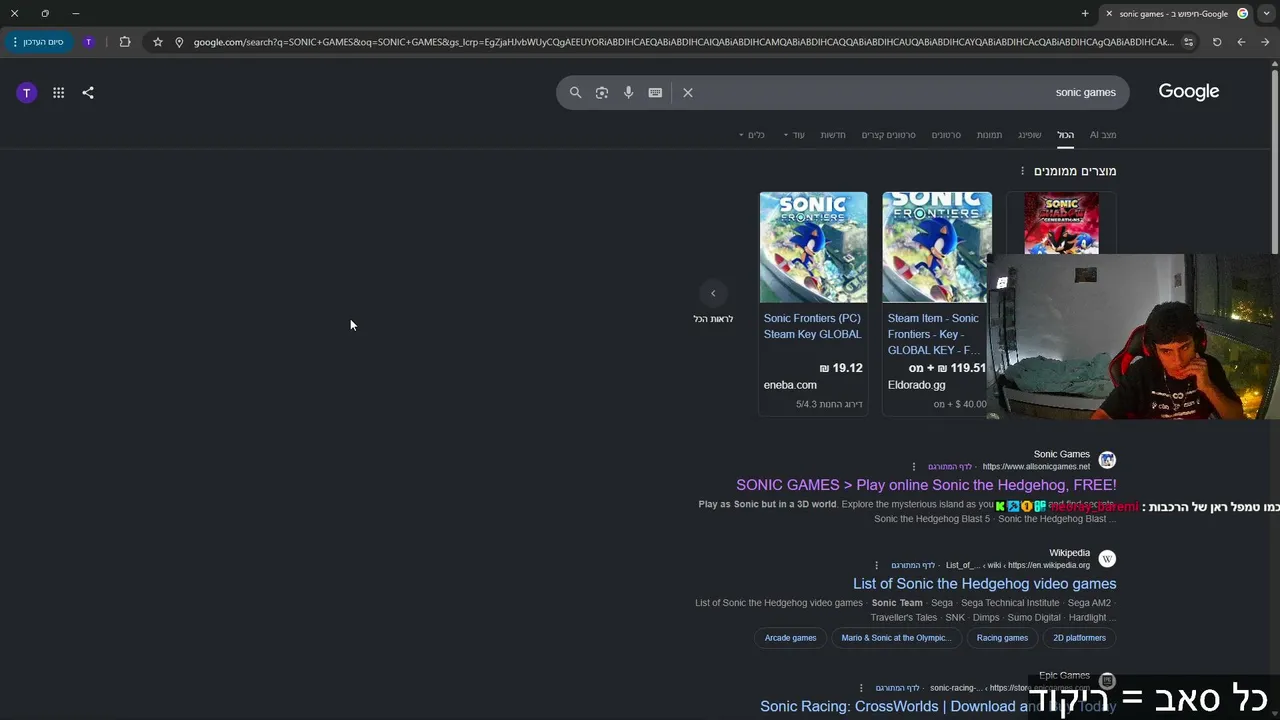Open the site settings tune icon in address bar
This screenshot has height=720, width=1280.
[x=1188, y=42]
